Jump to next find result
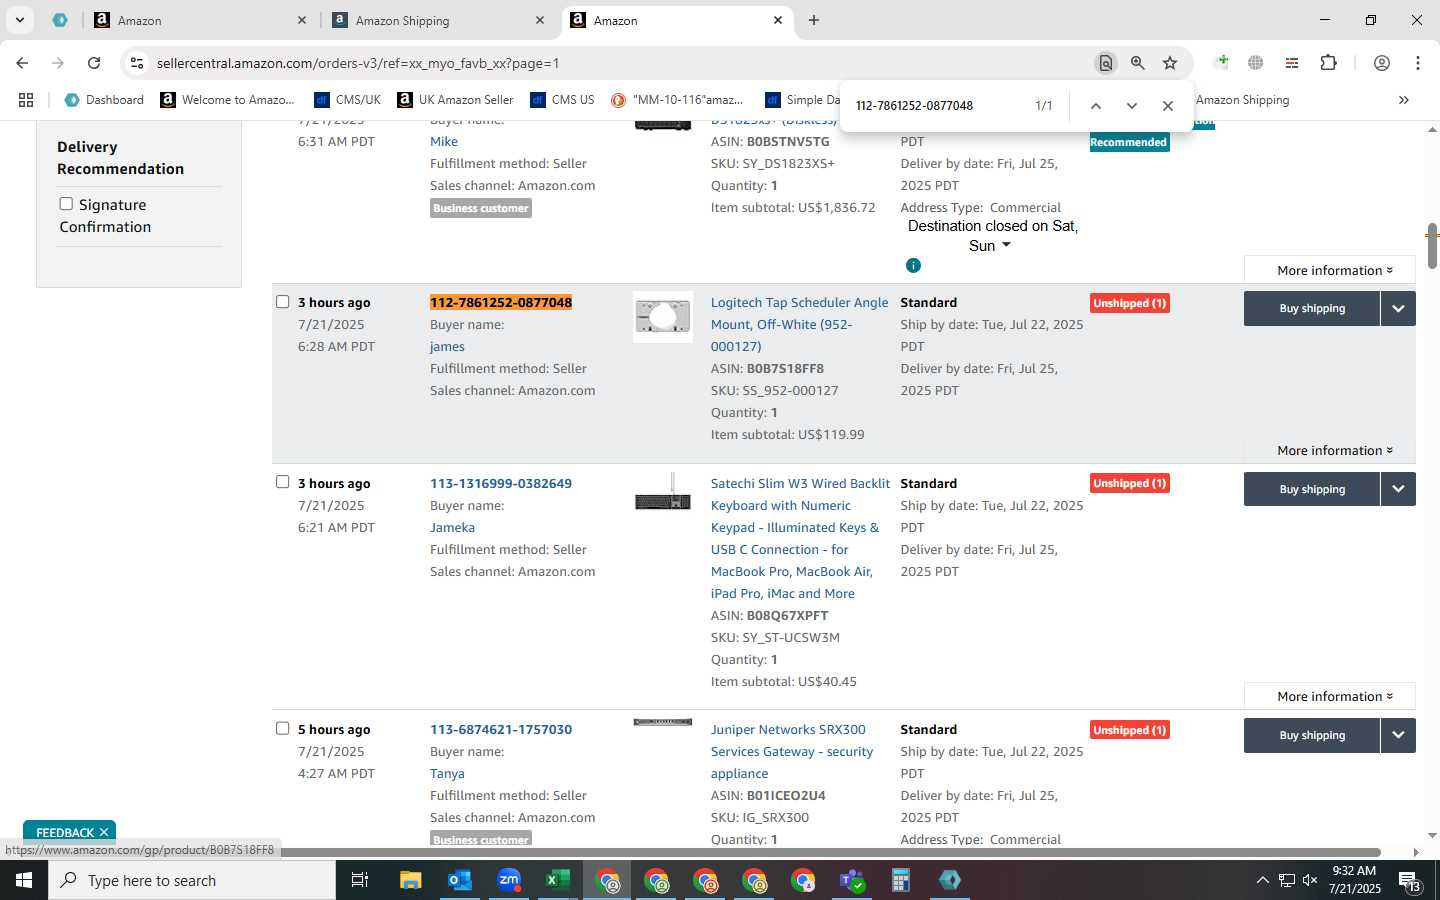 tap(1132, 106)
